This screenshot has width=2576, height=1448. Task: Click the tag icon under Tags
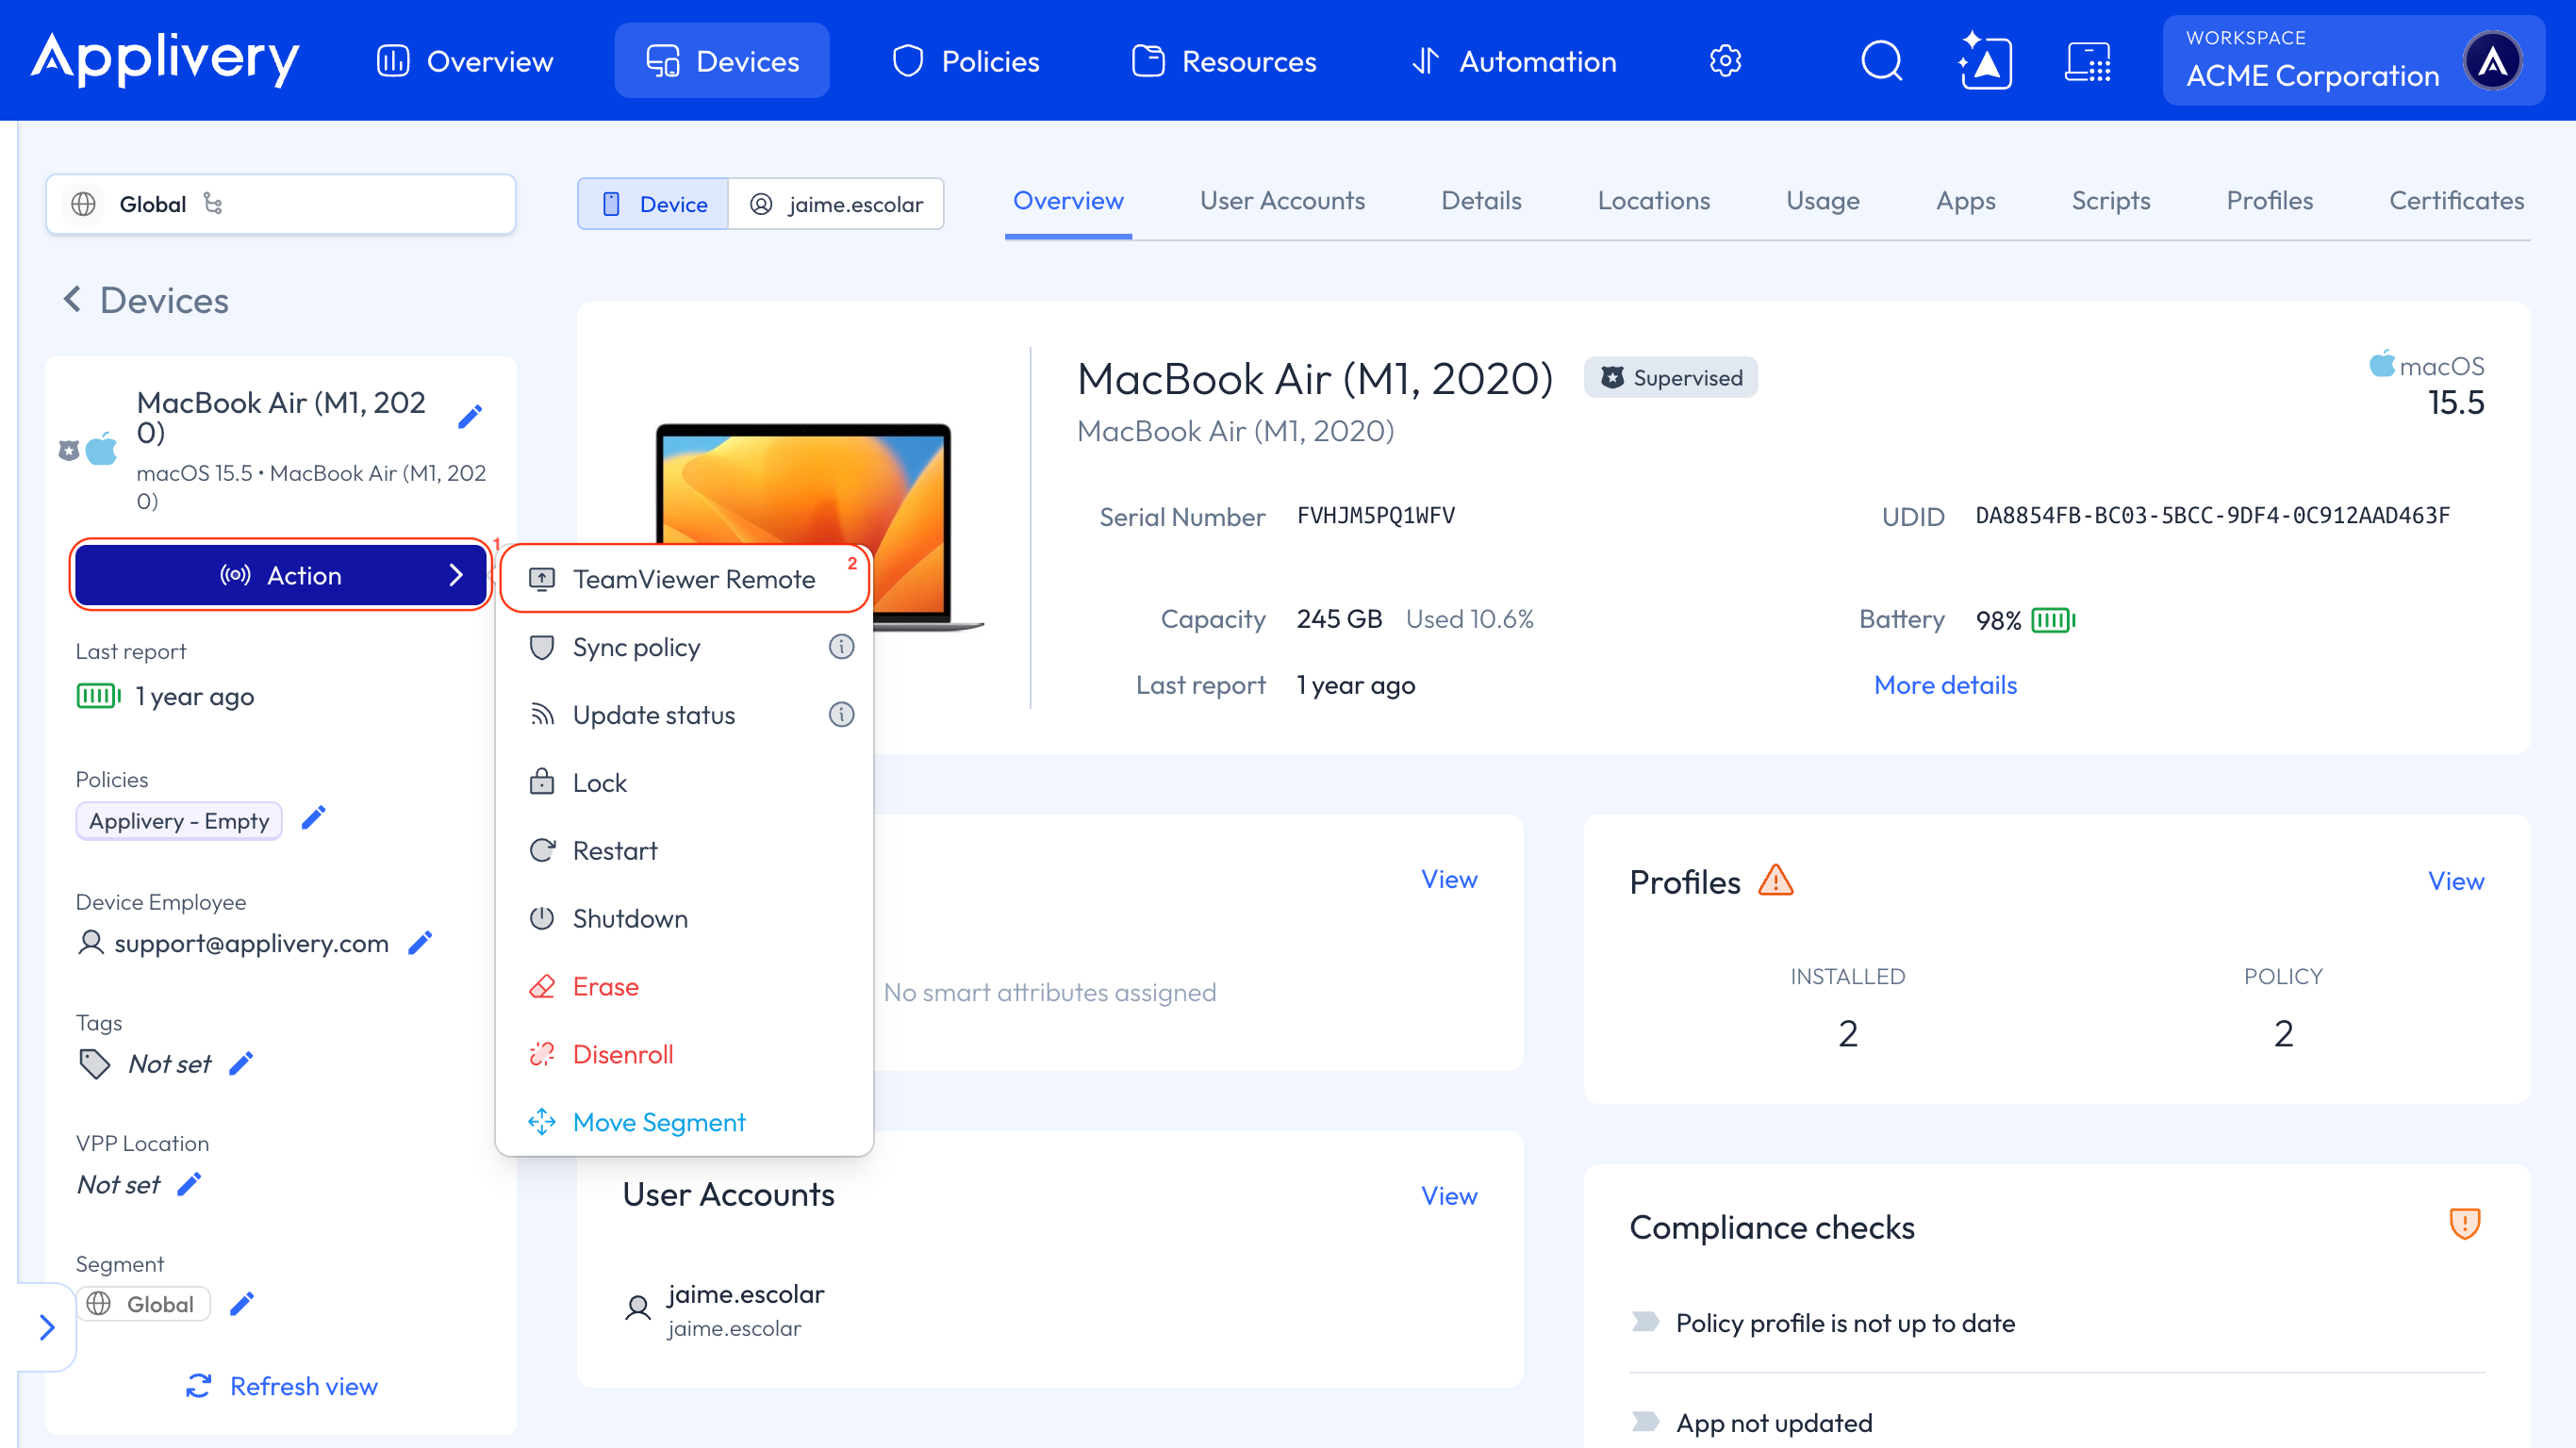(x=94, y=1063)
